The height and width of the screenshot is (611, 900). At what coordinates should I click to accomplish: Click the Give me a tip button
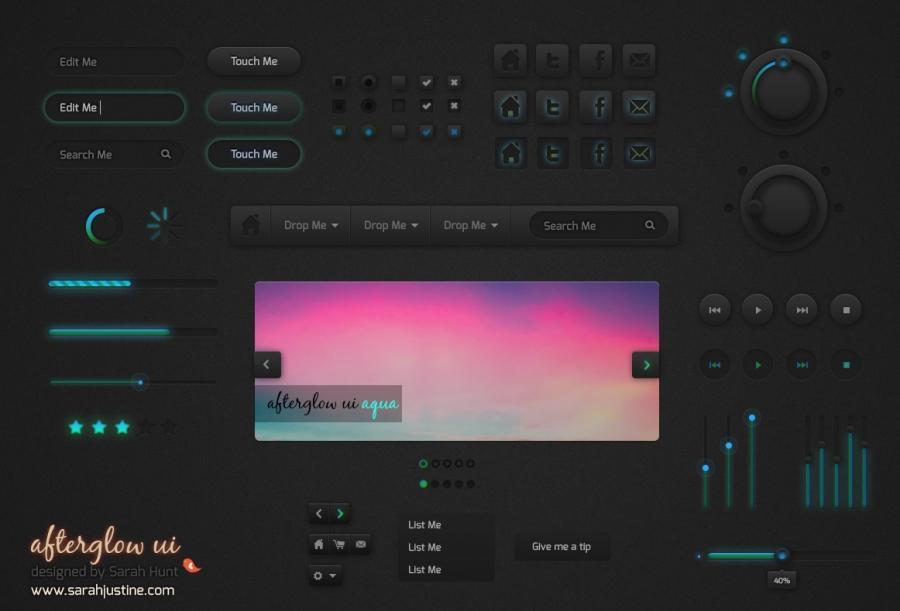pos(561,547)
